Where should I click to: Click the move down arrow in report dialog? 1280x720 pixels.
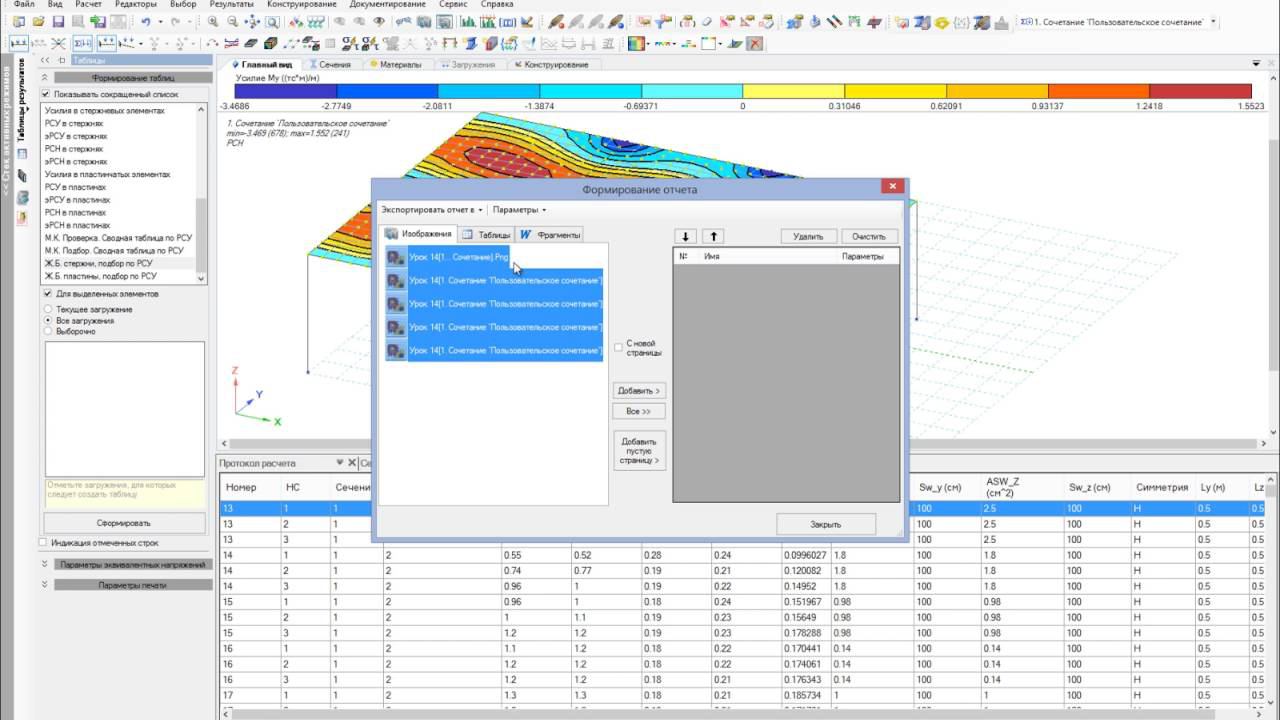tap(685, 237)
